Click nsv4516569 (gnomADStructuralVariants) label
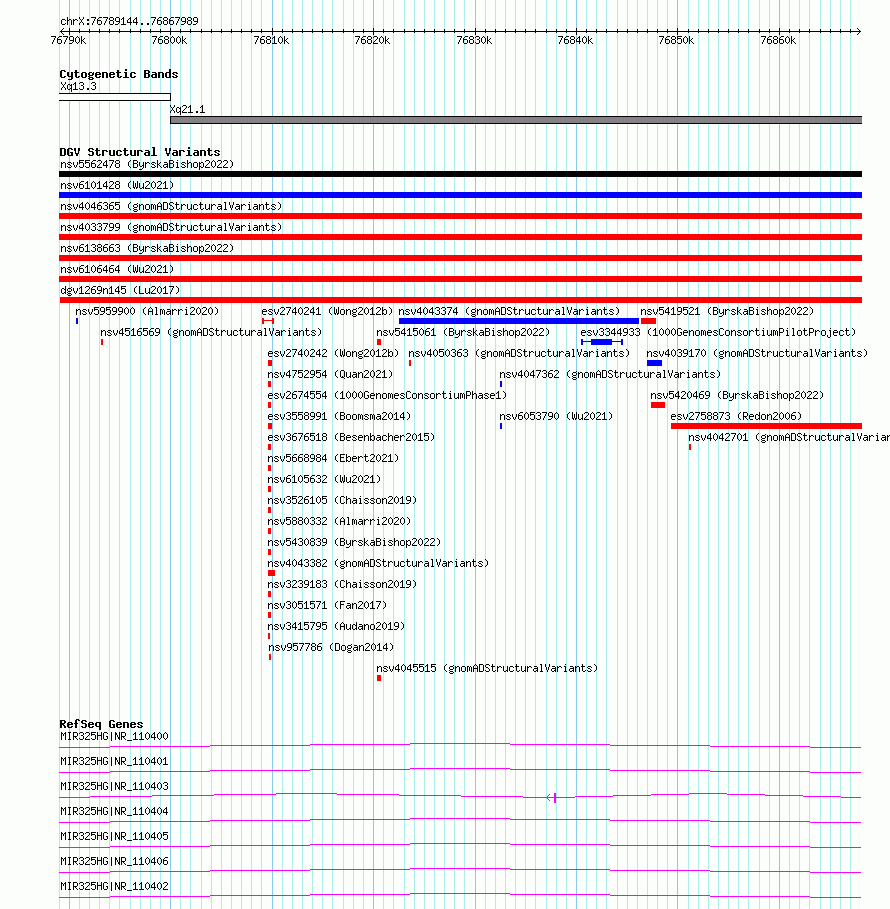This screenshot has height=909, width=890. 211,332
